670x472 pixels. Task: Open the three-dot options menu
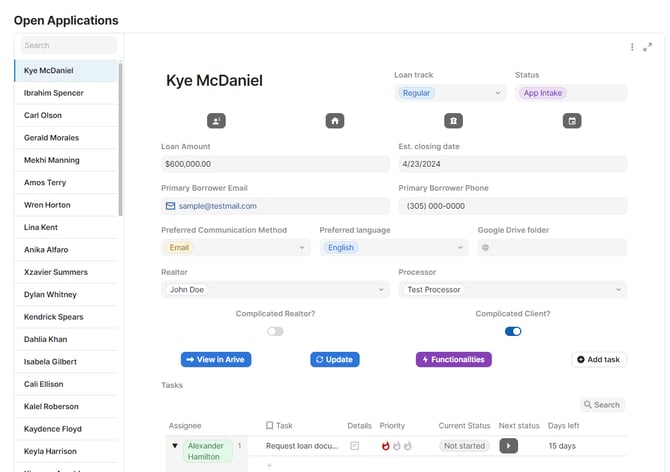(632, 47)
